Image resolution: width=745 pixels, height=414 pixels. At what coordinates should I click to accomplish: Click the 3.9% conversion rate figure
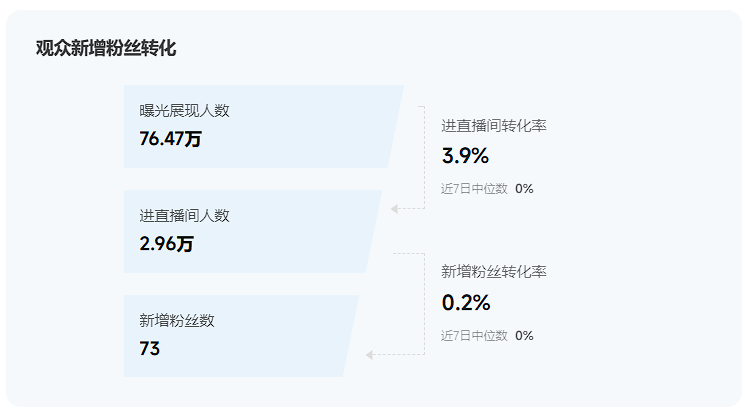(x=465, y=156)
